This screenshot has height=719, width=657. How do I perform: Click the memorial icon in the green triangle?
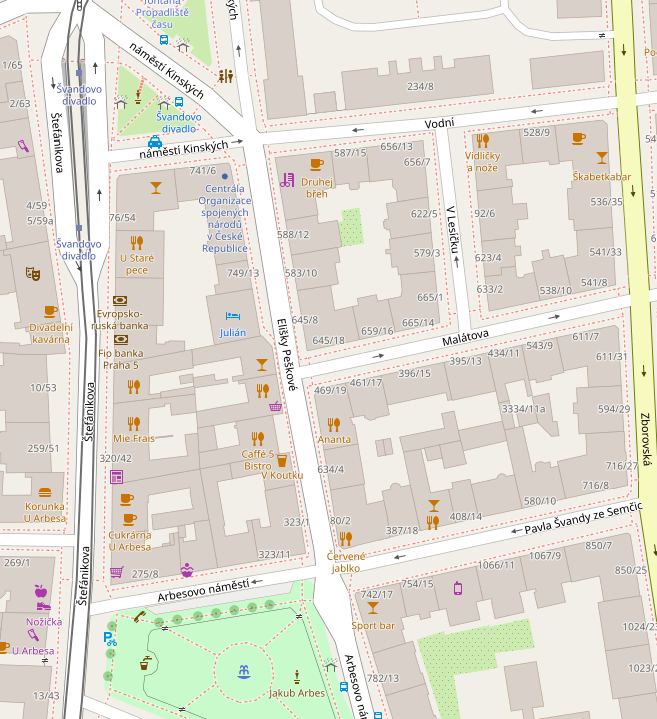pyautogui.click(x=138, y=97)
